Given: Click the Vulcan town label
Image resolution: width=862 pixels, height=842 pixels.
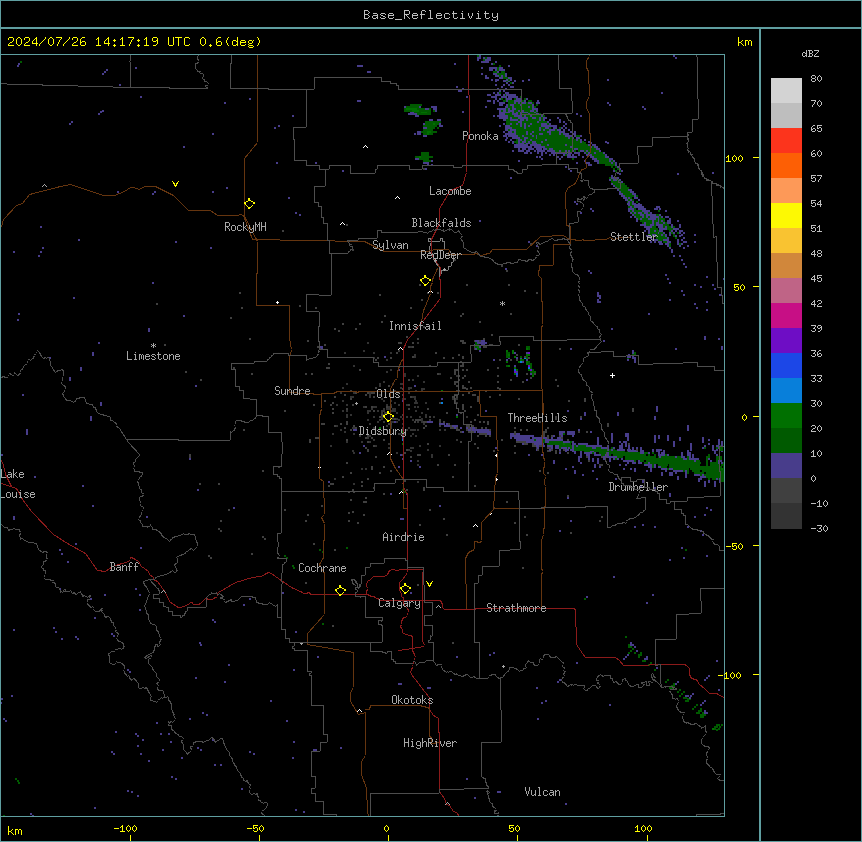Looking at the screenshot, I should click(543, 792).
